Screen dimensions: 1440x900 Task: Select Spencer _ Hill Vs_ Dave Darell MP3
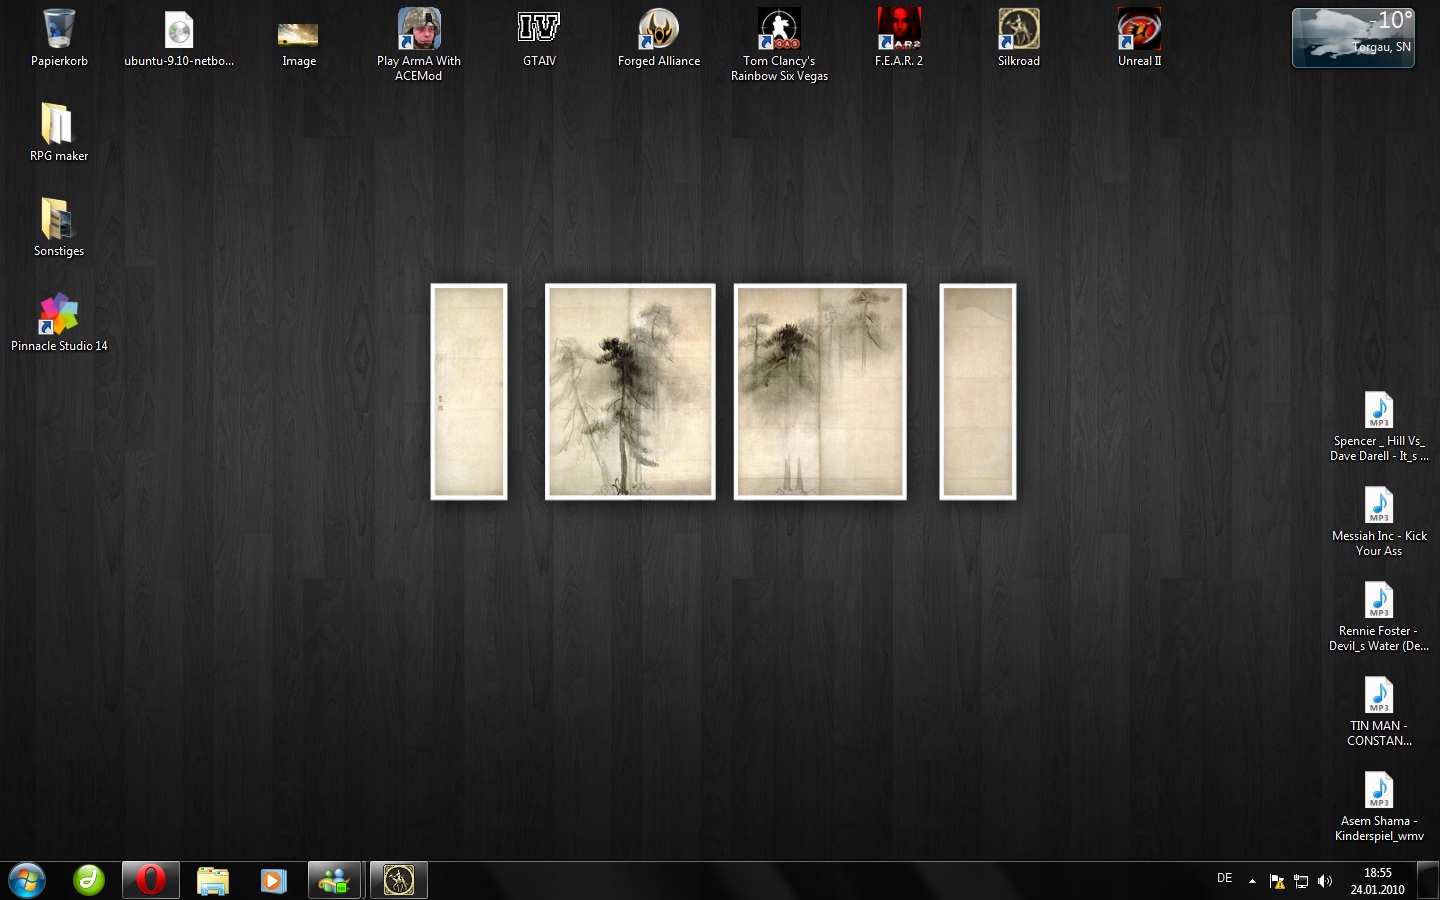click(x=1379, y=427)
